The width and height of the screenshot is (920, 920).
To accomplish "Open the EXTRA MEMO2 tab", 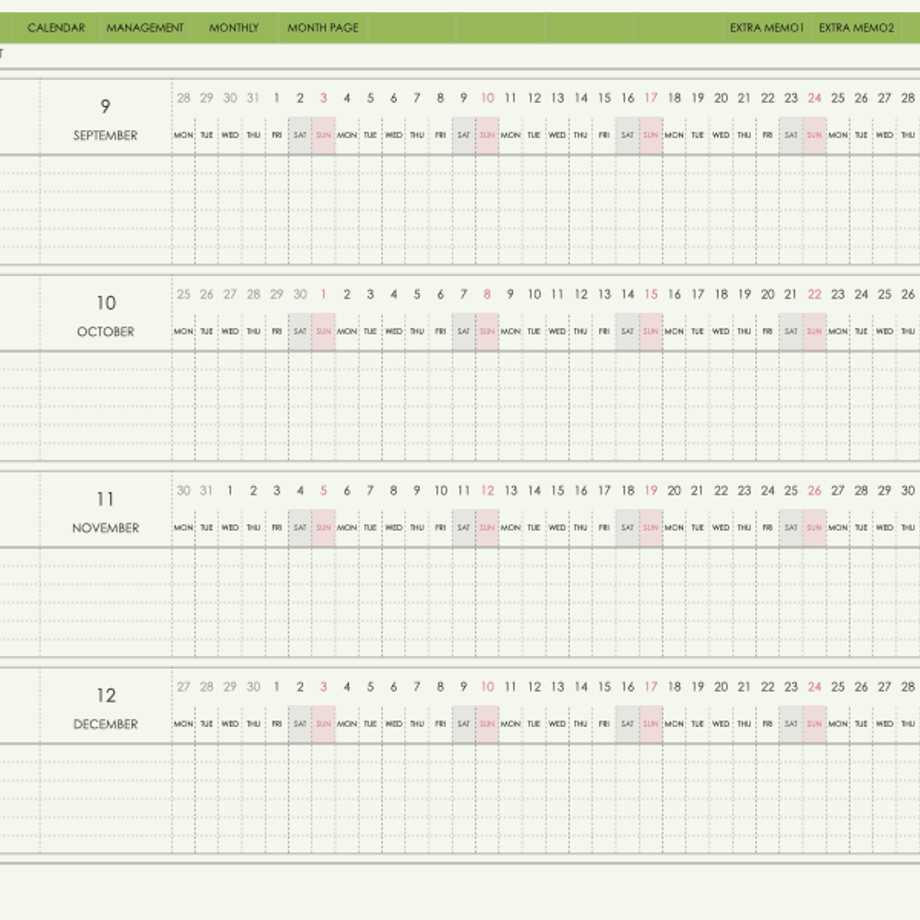I will coord(856,28).
